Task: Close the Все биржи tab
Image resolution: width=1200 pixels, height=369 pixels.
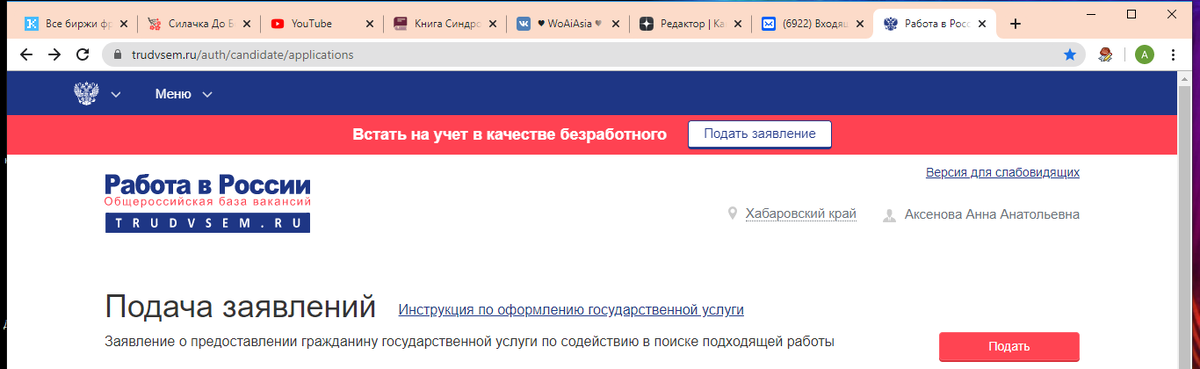Action: (124, 24)
